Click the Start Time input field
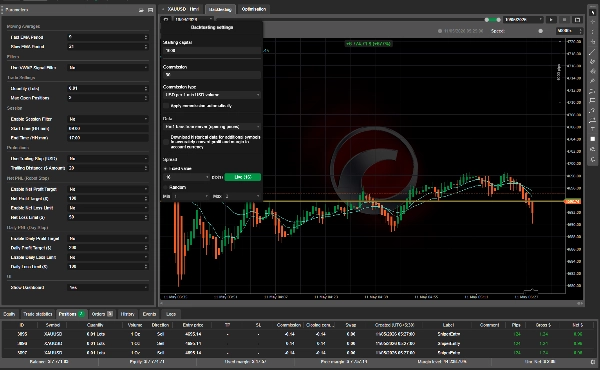The width and height of the screenshot is (600, 370). pos(108,129)
